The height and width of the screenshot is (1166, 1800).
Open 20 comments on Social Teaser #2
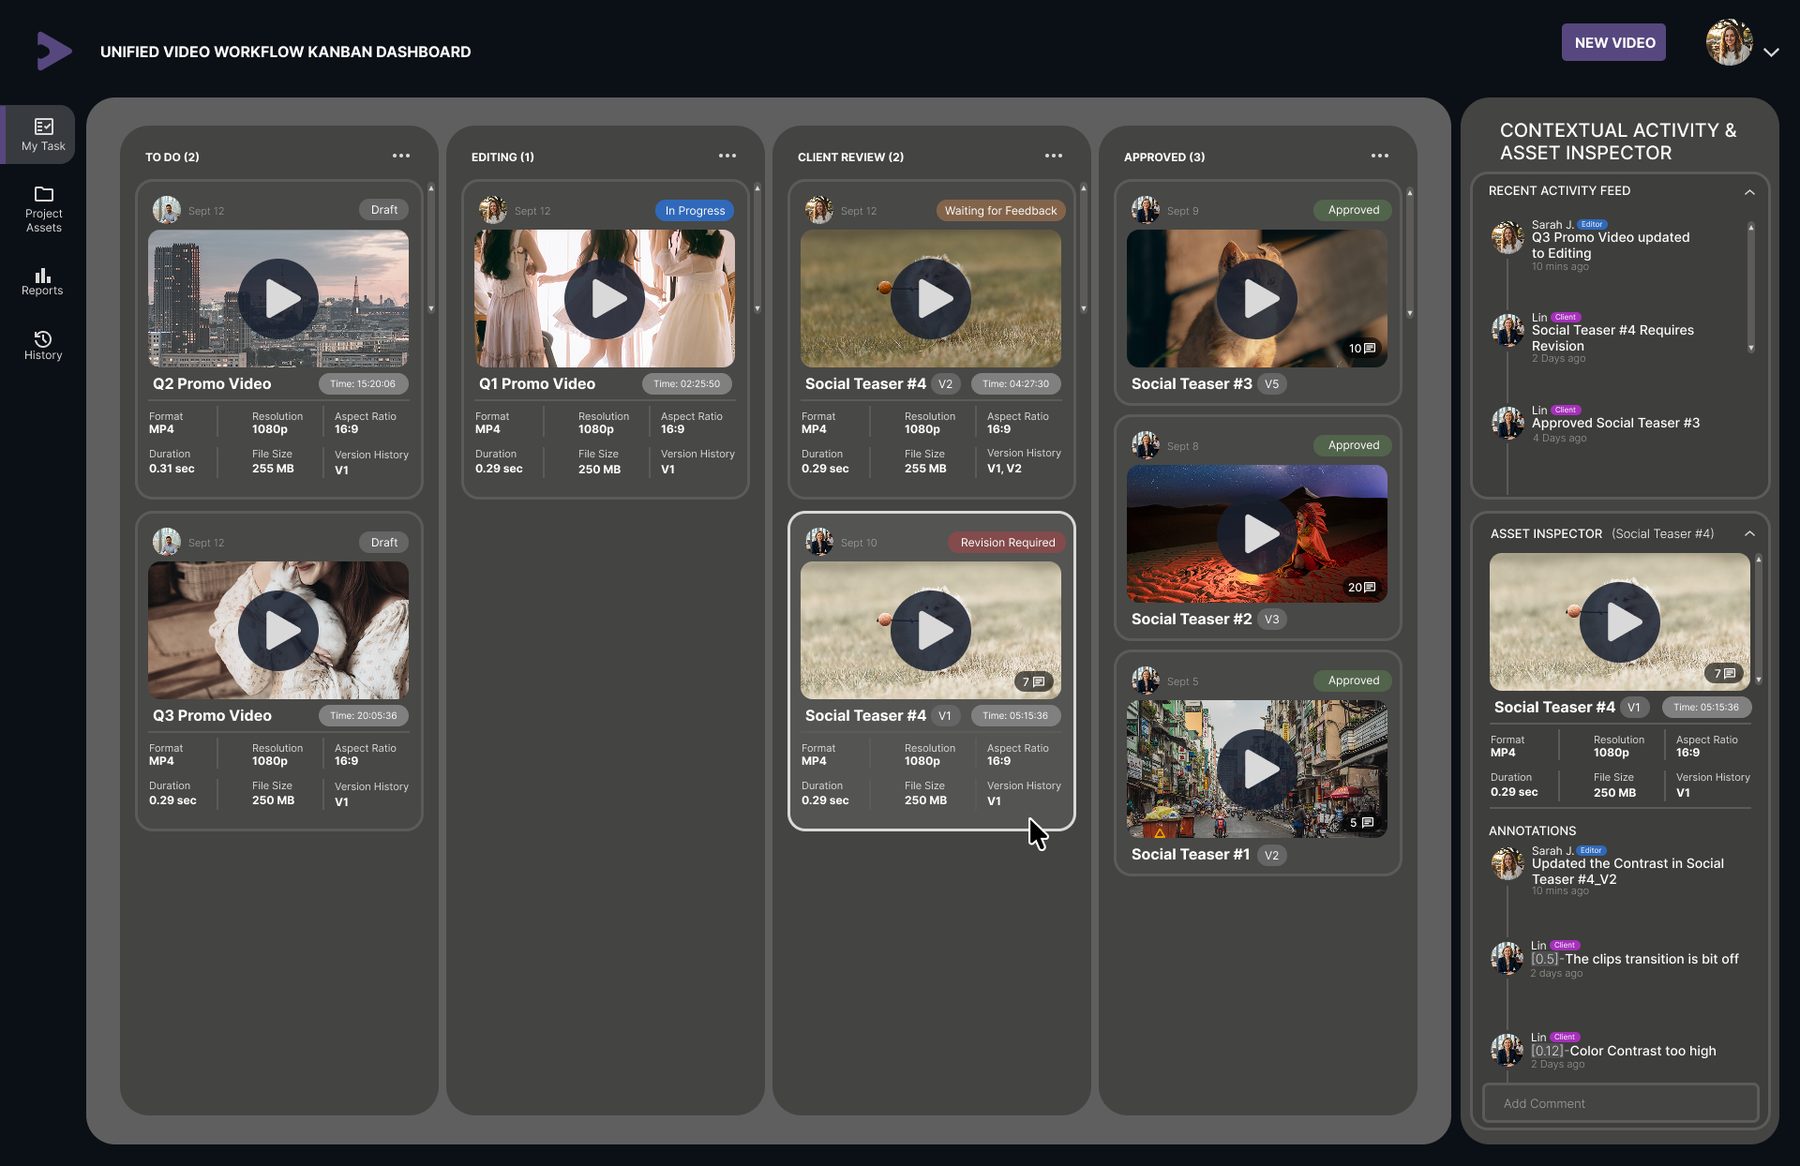coord(1362,587)
